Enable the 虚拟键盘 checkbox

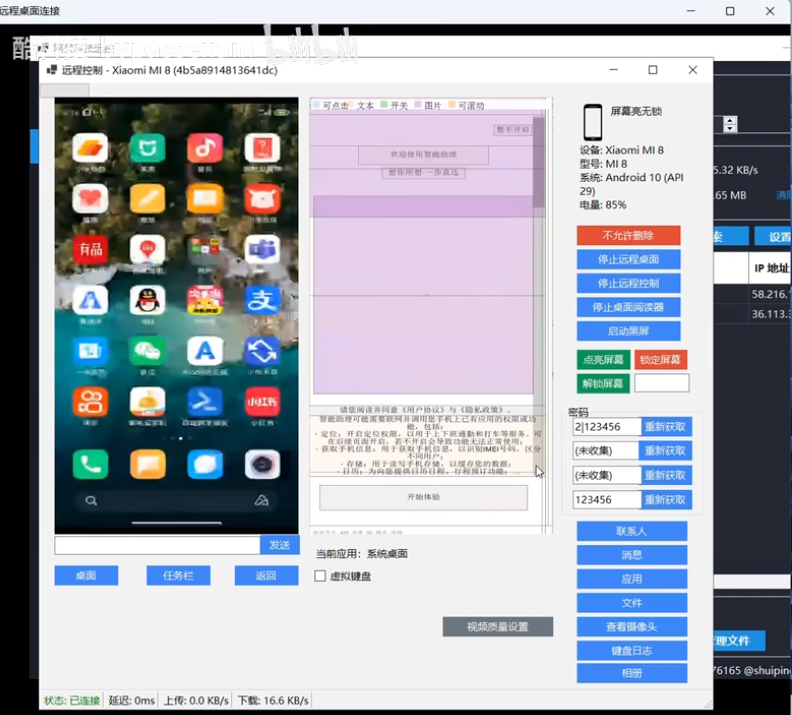320,576
